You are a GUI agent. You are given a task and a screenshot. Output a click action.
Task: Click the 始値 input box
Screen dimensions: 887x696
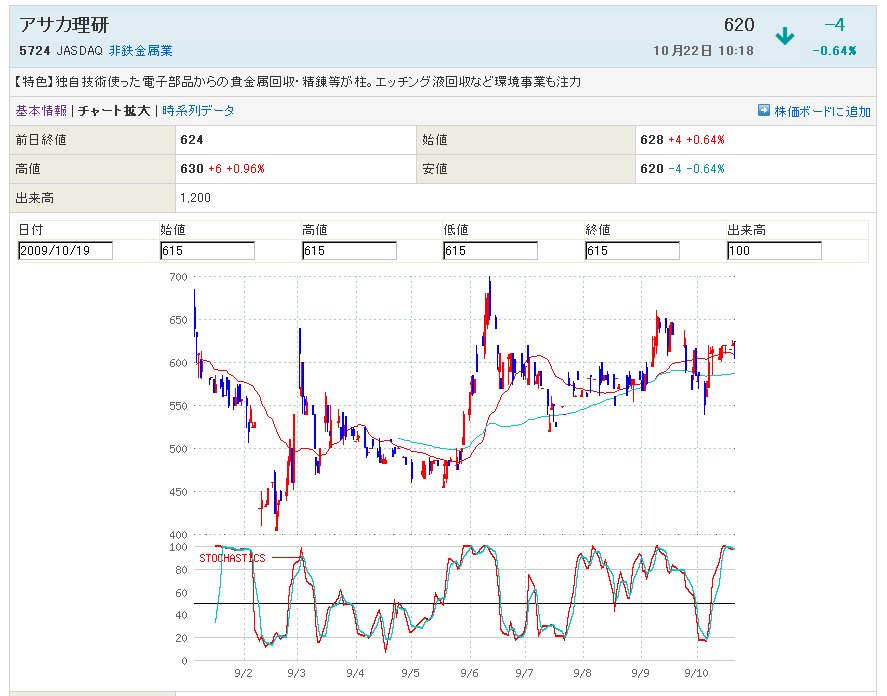pyautogui.click(x=207, y=251)
